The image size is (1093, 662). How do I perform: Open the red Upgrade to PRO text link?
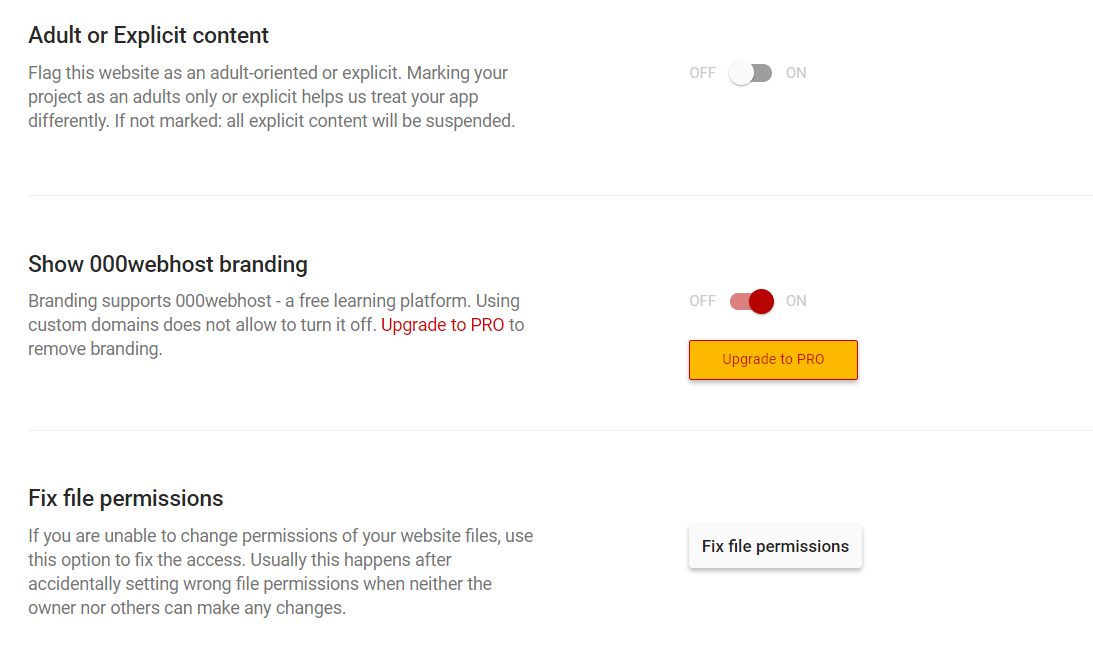(x=442, y=325)
